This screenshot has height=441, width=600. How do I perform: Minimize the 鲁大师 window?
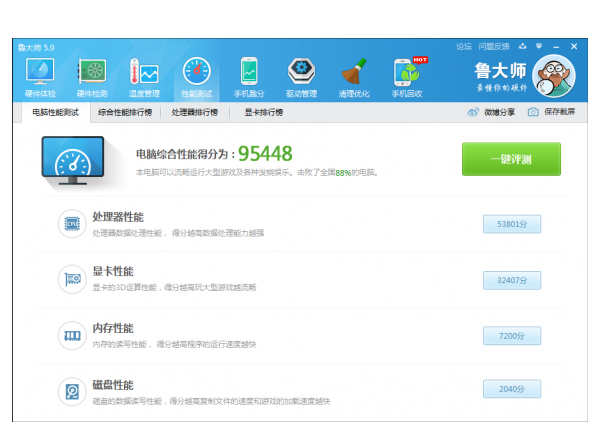tap(556, 47)
